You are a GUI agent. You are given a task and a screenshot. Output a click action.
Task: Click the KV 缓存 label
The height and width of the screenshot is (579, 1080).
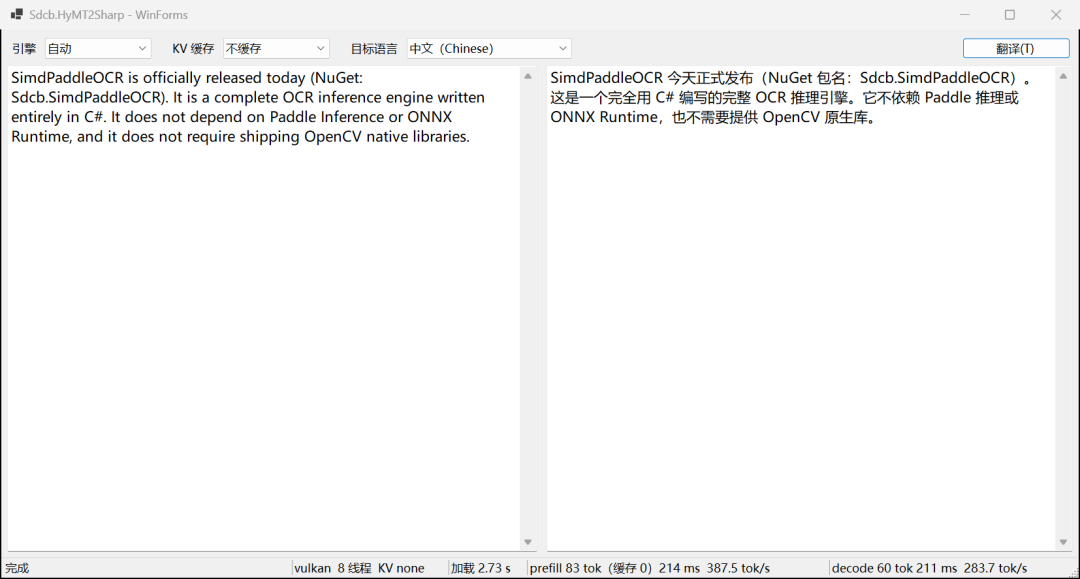(x=193, y=49)
